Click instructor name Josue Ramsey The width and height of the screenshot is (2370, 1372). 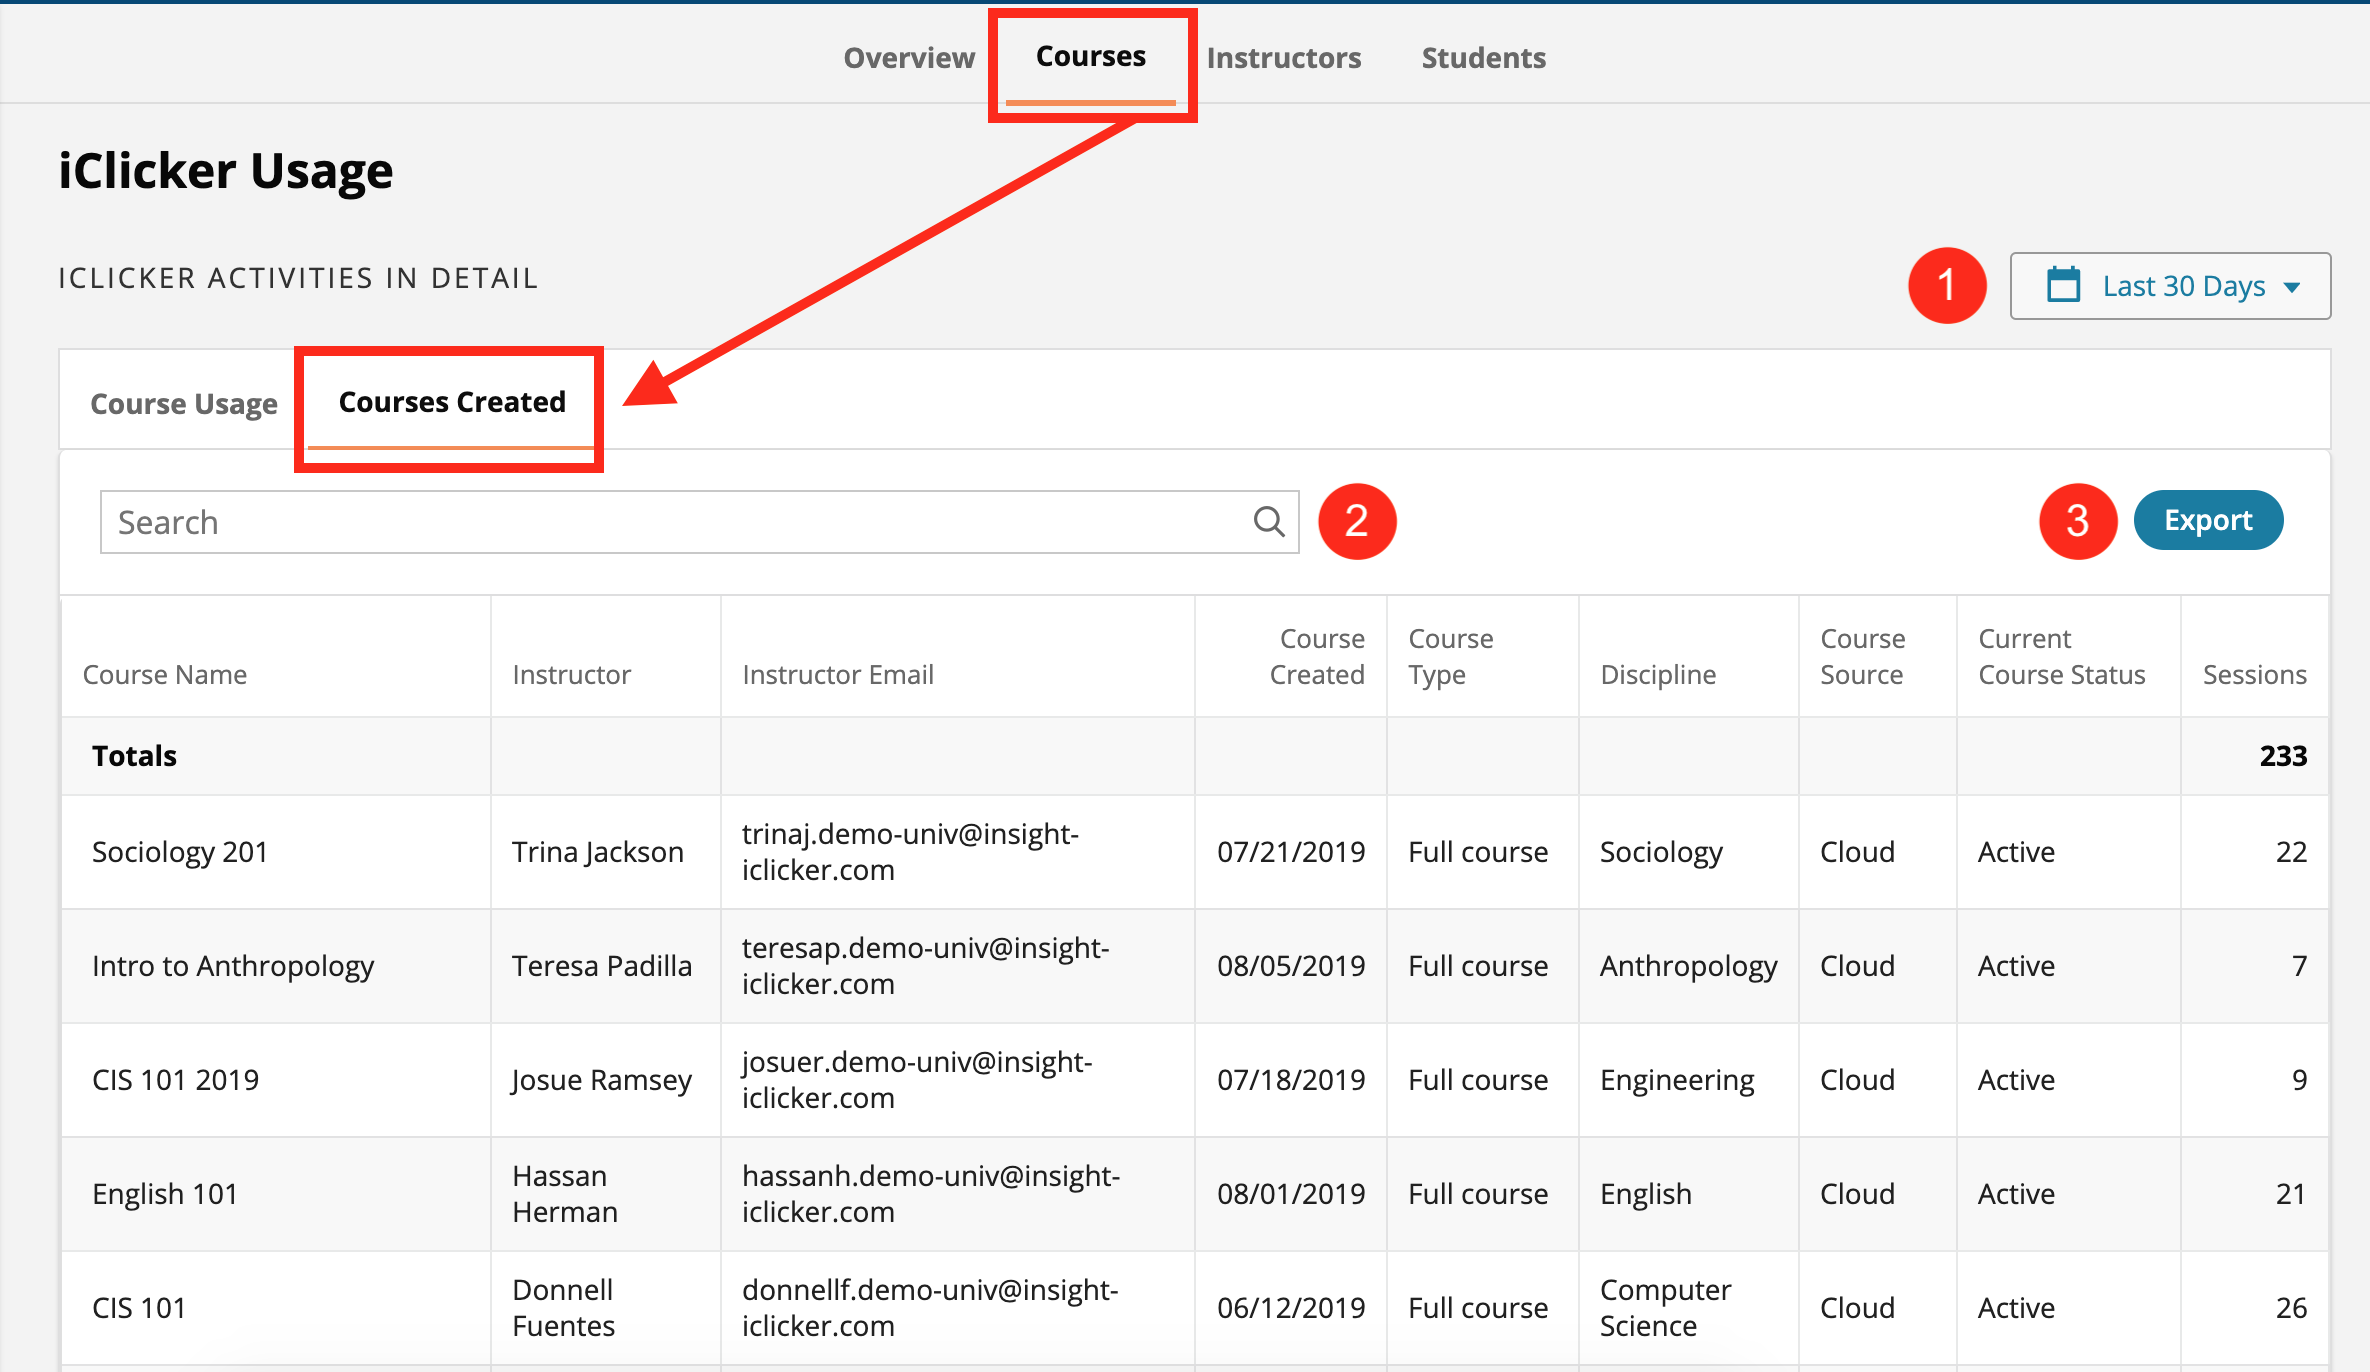point(601,1079)
